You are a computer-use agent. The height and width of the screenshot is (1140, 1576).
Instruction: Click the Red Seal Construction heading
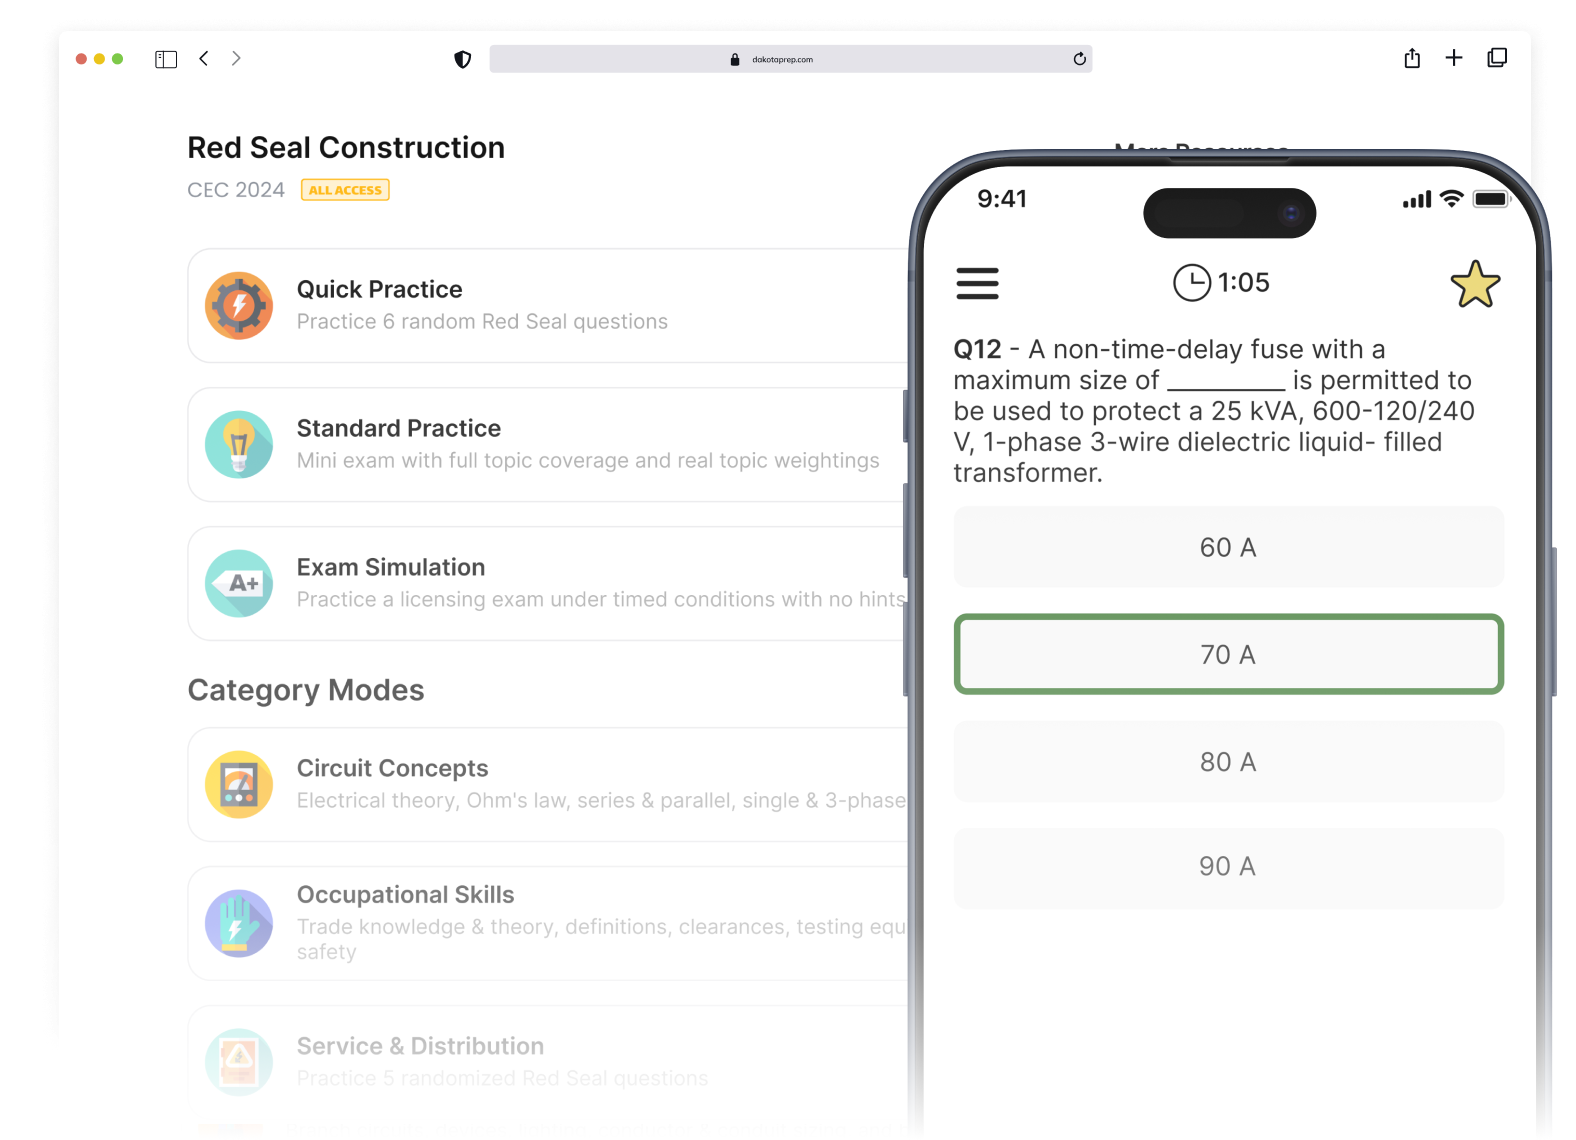[x=346, y=148]
